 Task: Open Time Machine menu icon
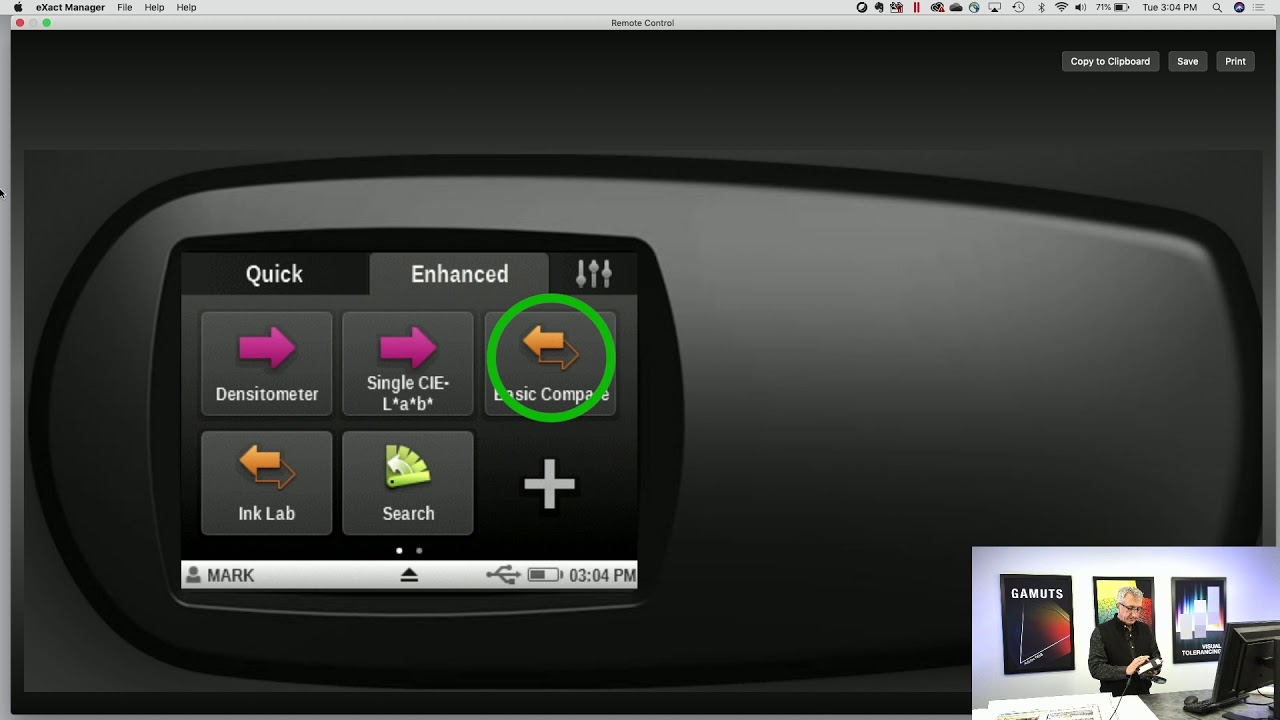tap(1018, 7)
